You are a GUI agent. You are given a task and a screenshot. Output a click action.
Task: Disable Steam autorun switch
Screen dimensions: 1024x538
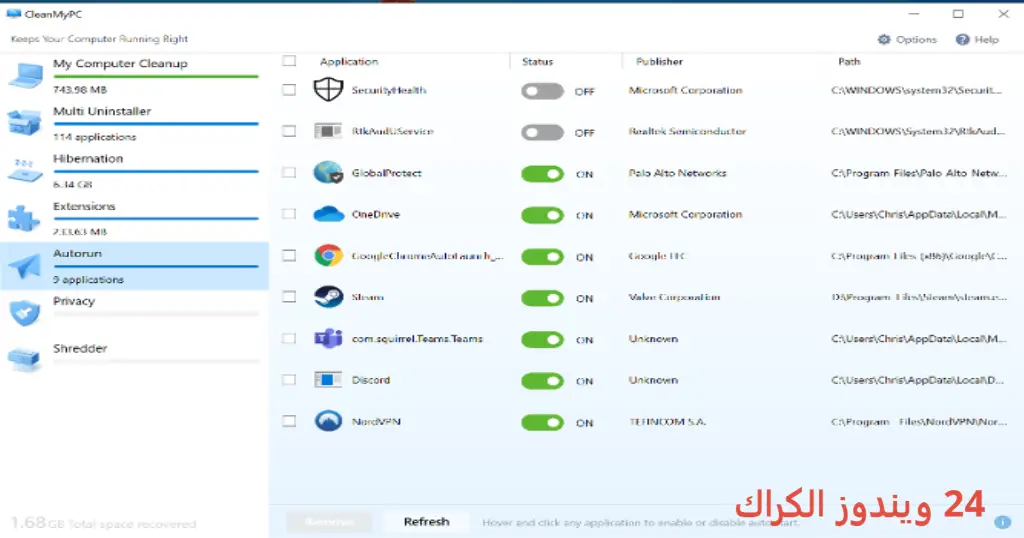(x=542, y=298)
